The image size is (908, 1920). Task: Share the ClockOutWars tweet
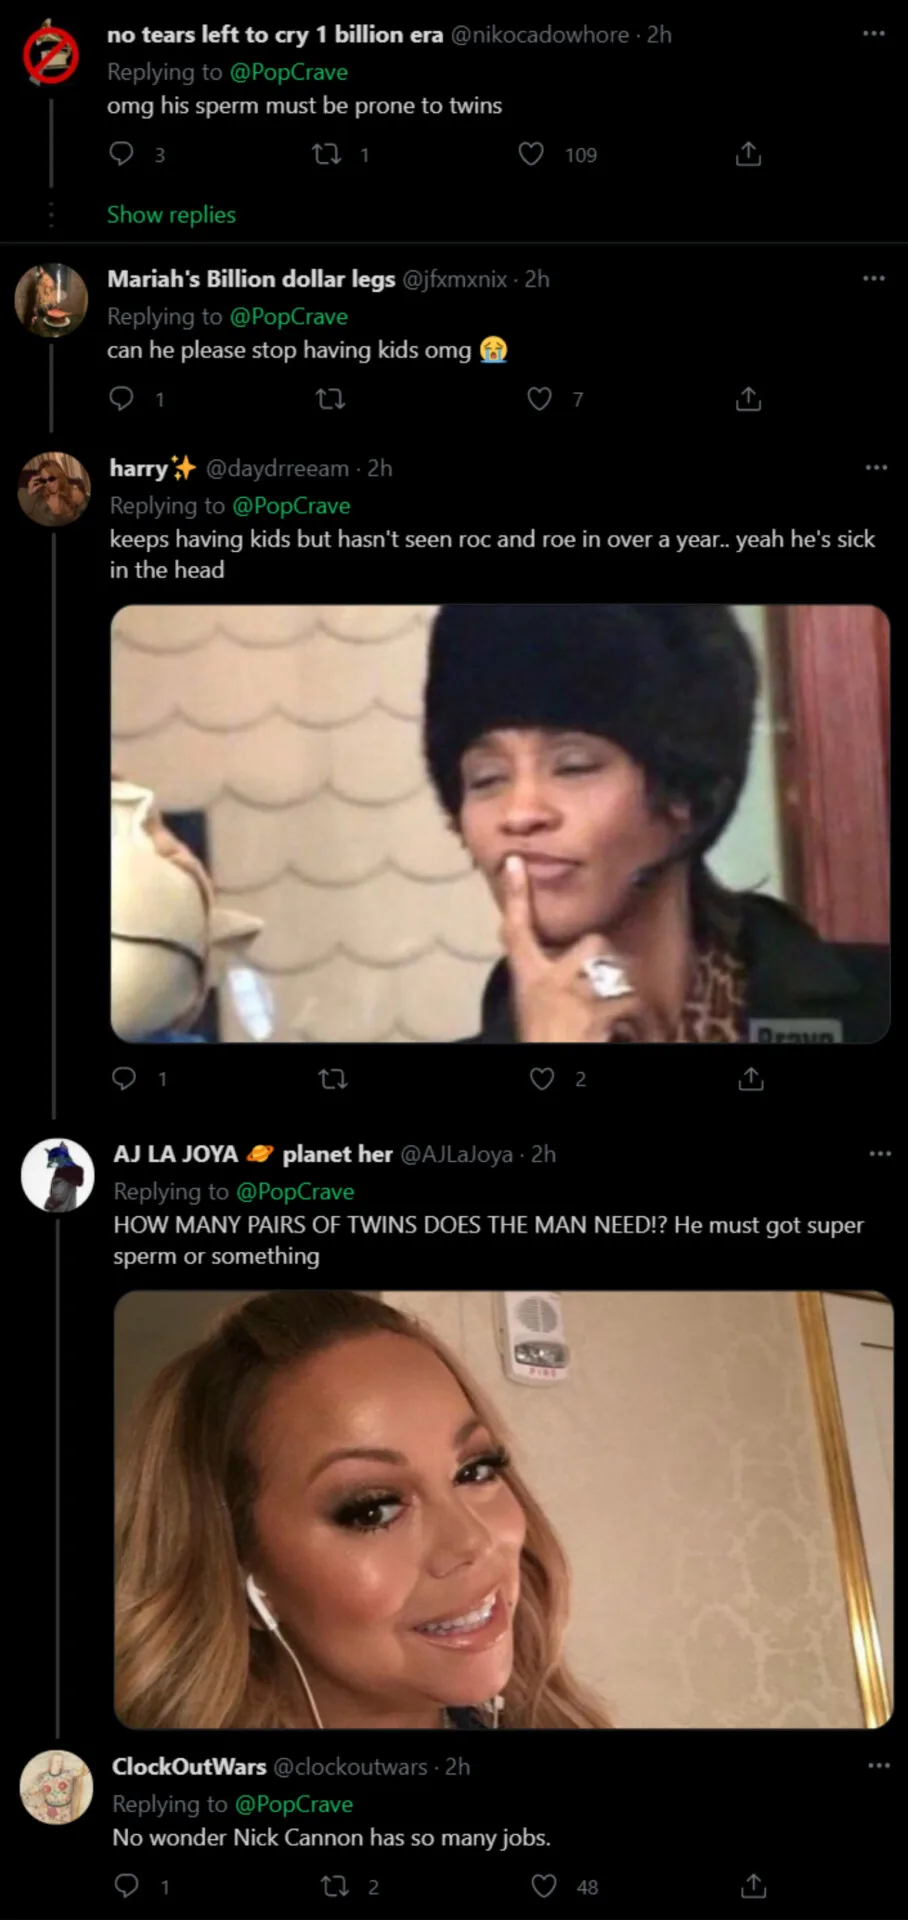(753, 1886)
